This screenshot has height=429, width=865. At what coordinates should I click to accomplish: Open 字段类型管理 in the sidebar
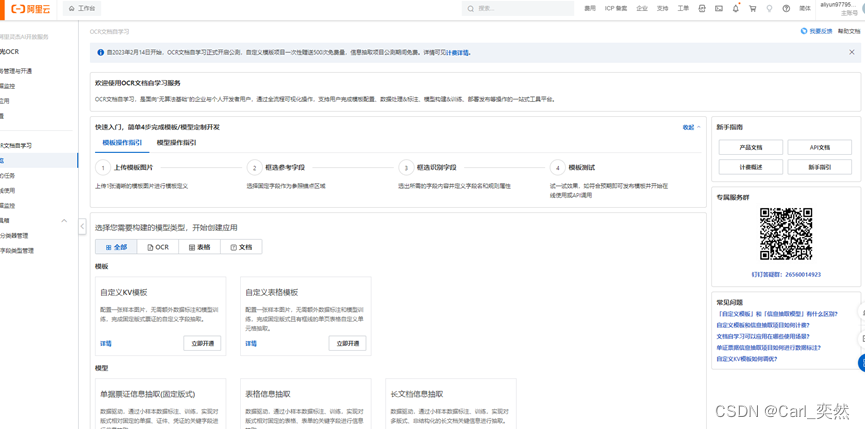[17, 250]
